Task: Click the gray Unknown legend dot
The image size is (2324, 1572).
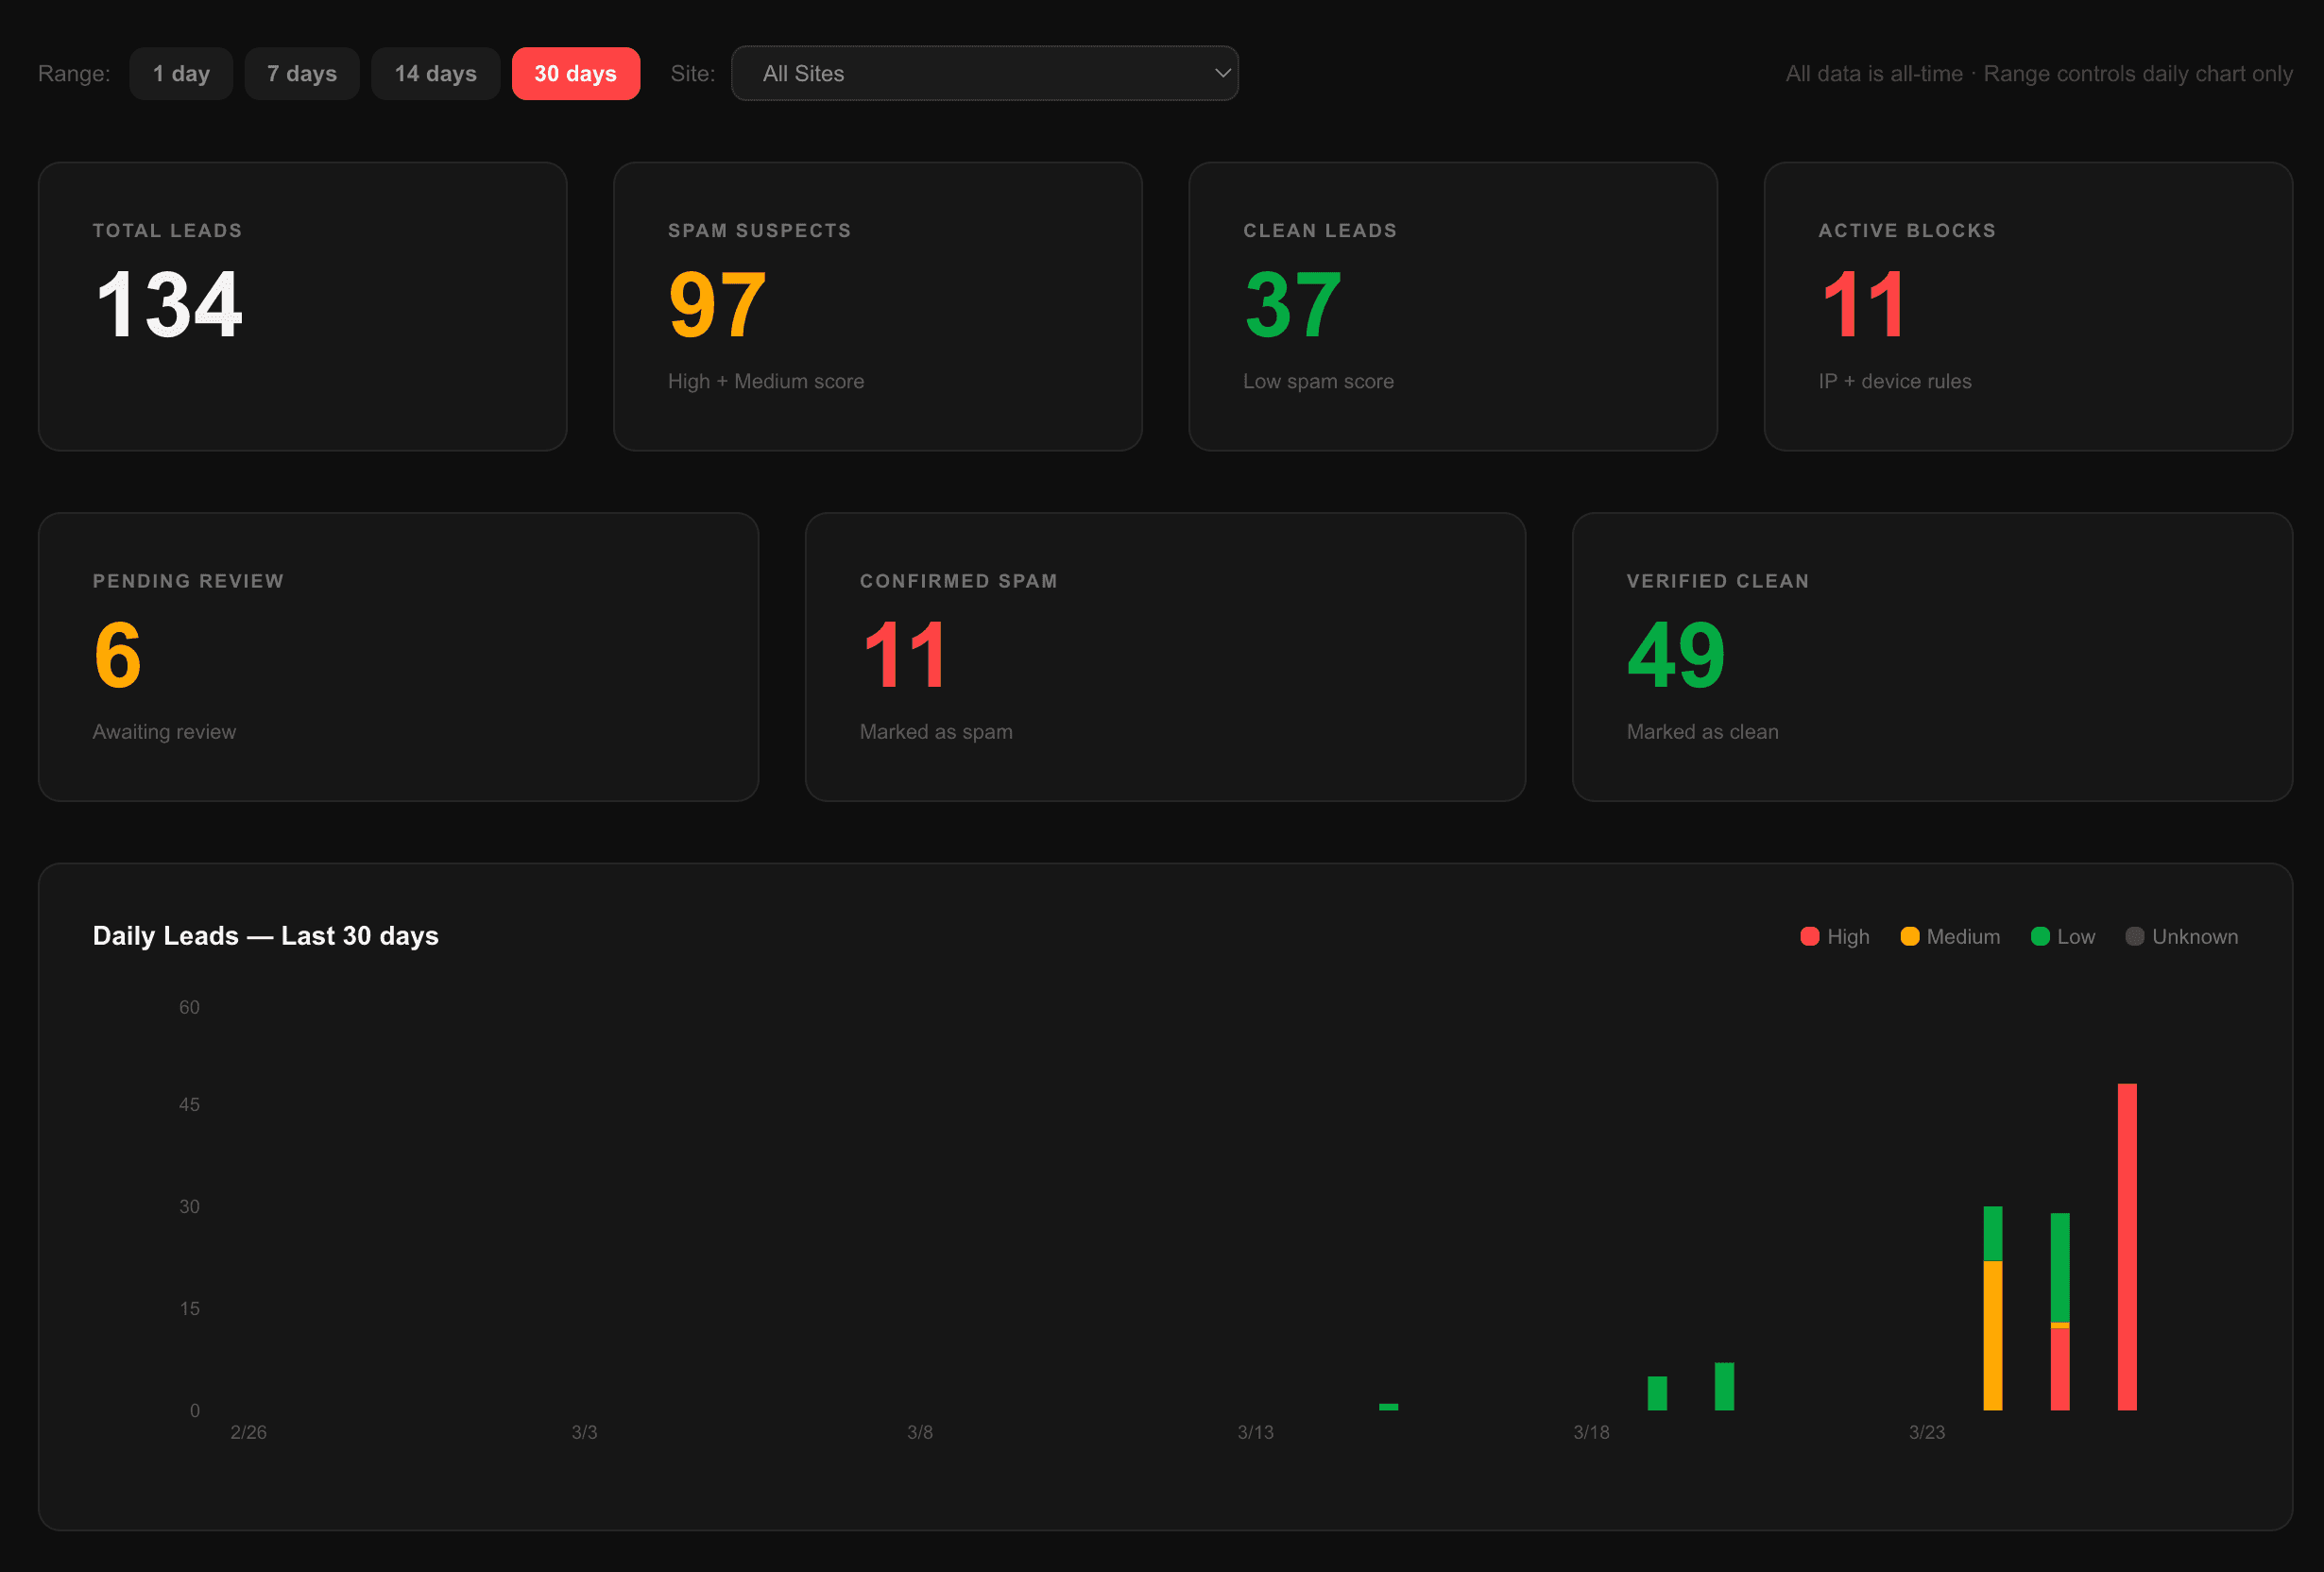Action: (2134, 937)
